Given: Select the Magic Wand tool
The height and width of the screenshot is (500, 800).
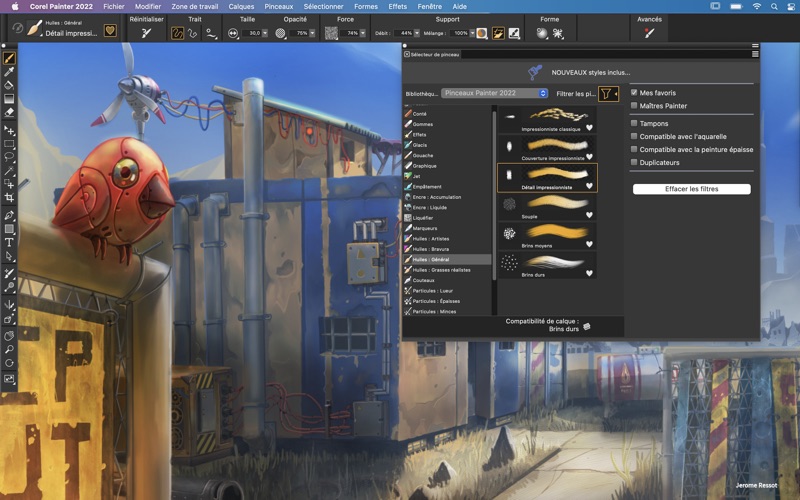Looking at the screenshot, I should (9, 170).
